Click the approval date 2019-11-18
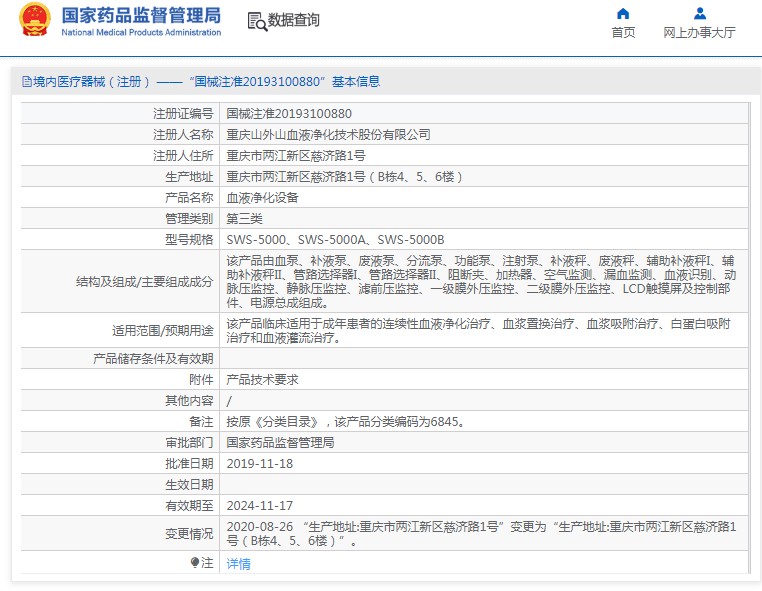762x591 pixels. click(260, 463)
